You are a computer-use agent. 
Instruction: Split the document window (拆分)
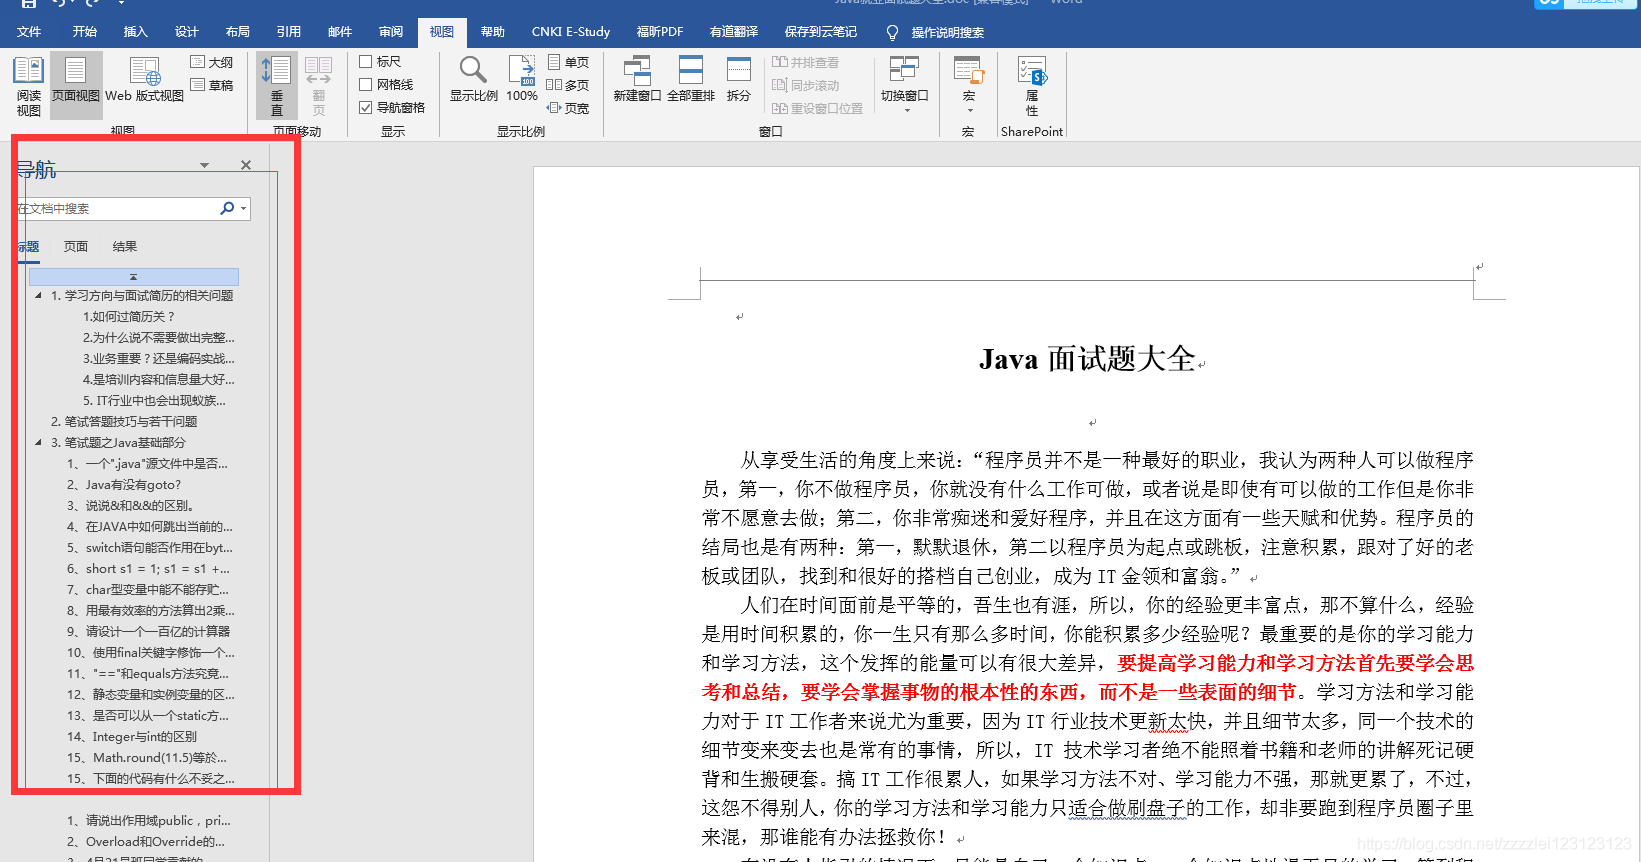pyautogui.click(x=738, y=80)
